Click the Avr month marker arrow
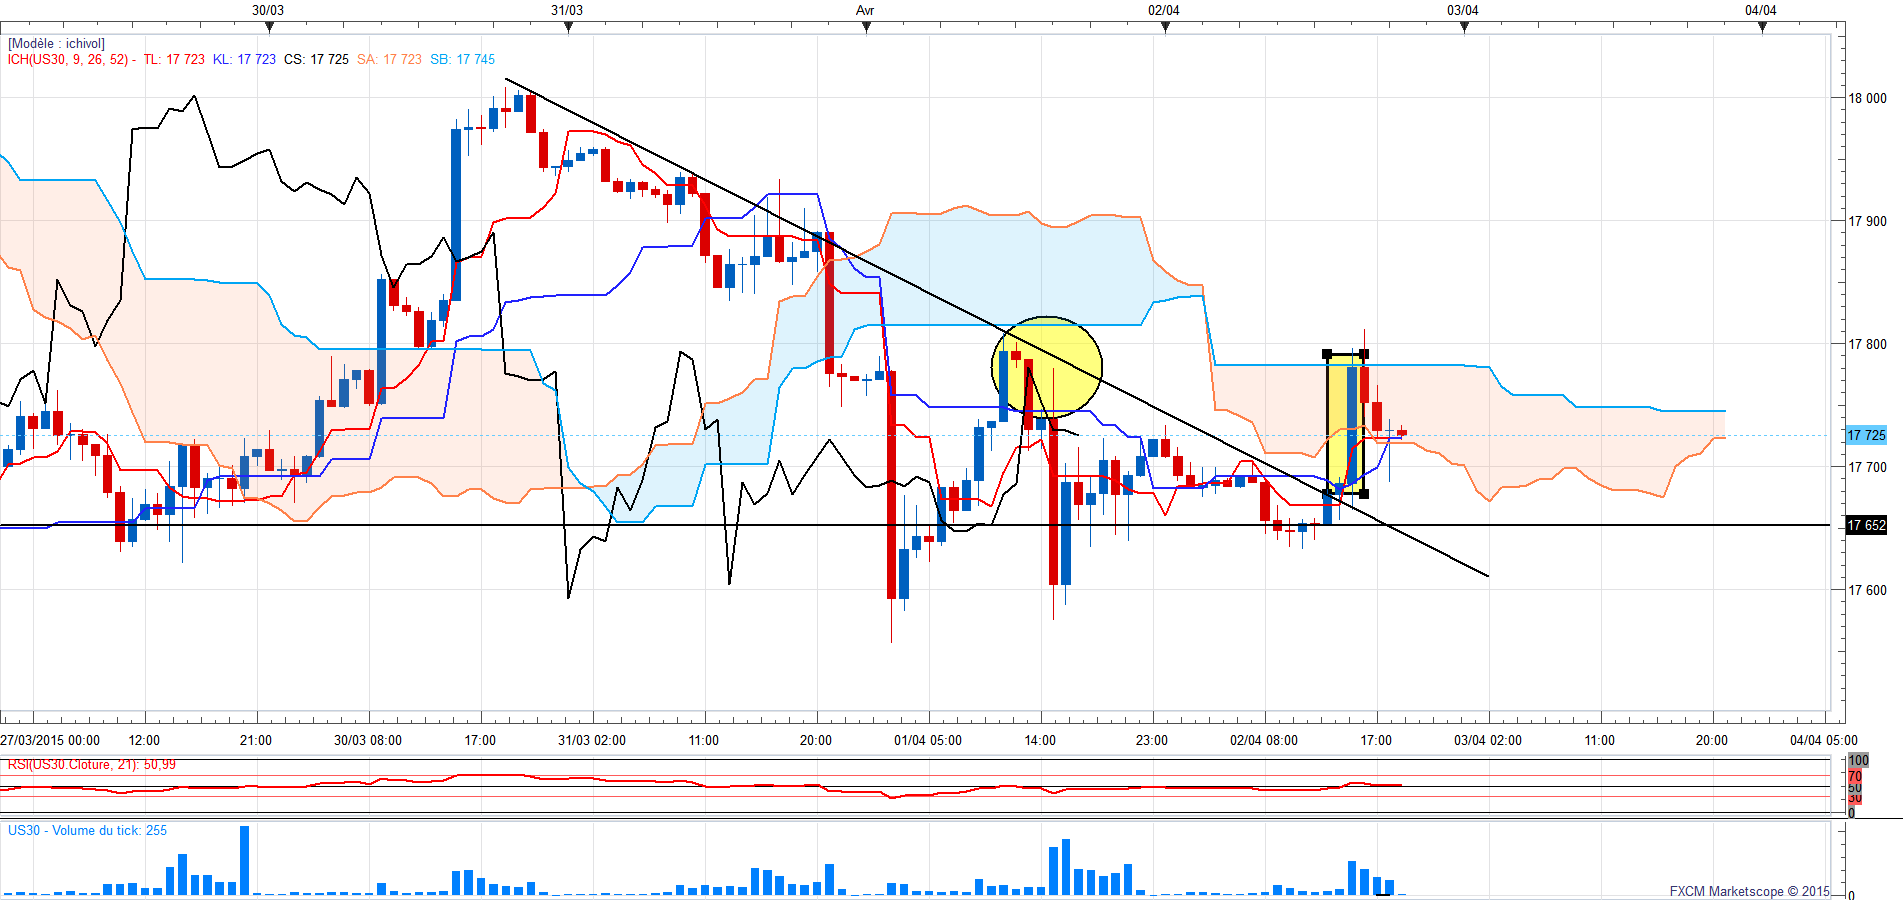 (866, 27)
